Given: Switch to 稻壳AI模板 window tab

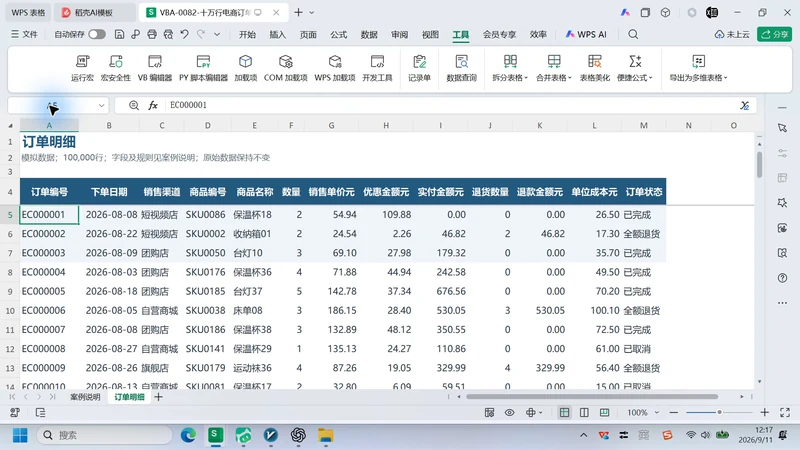Looking at the screenshot, I should coord(94,12).
